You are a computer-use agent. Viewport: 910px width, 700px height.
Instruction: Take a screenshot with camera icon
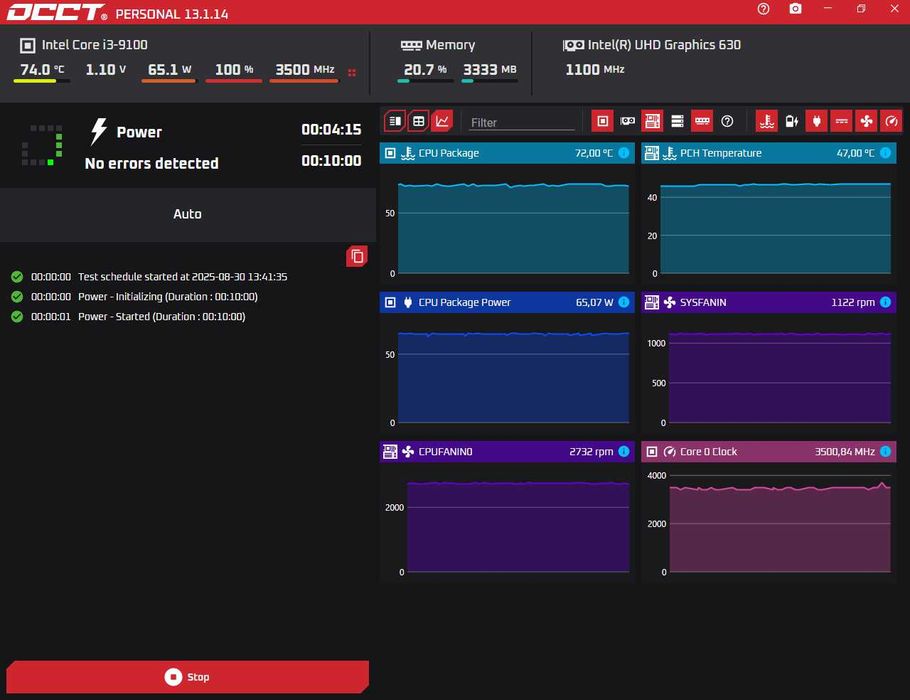click(x=796, y=9)
